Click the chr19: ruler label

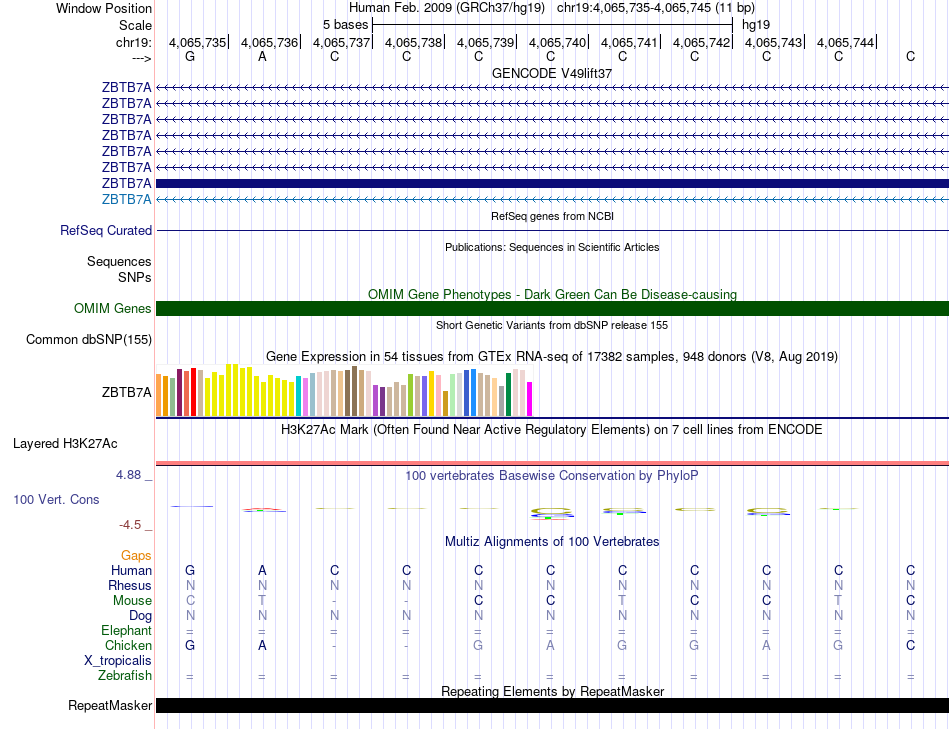coord(134,42)
